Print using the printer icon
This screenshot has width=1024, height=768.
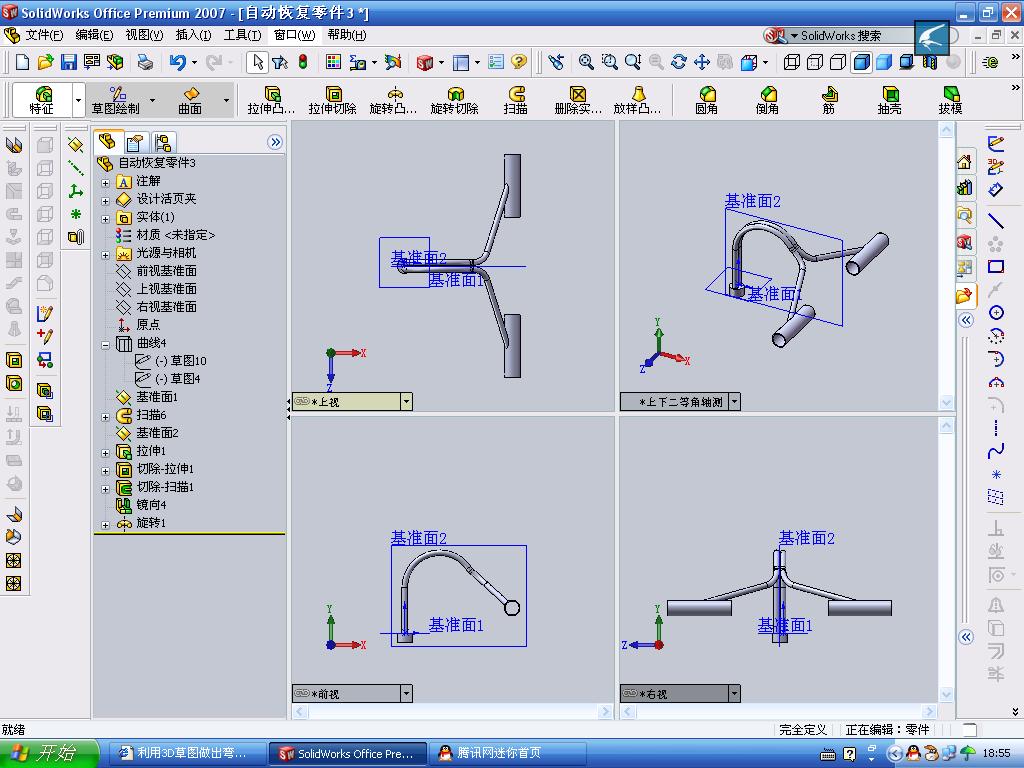[x=145, y=62]
